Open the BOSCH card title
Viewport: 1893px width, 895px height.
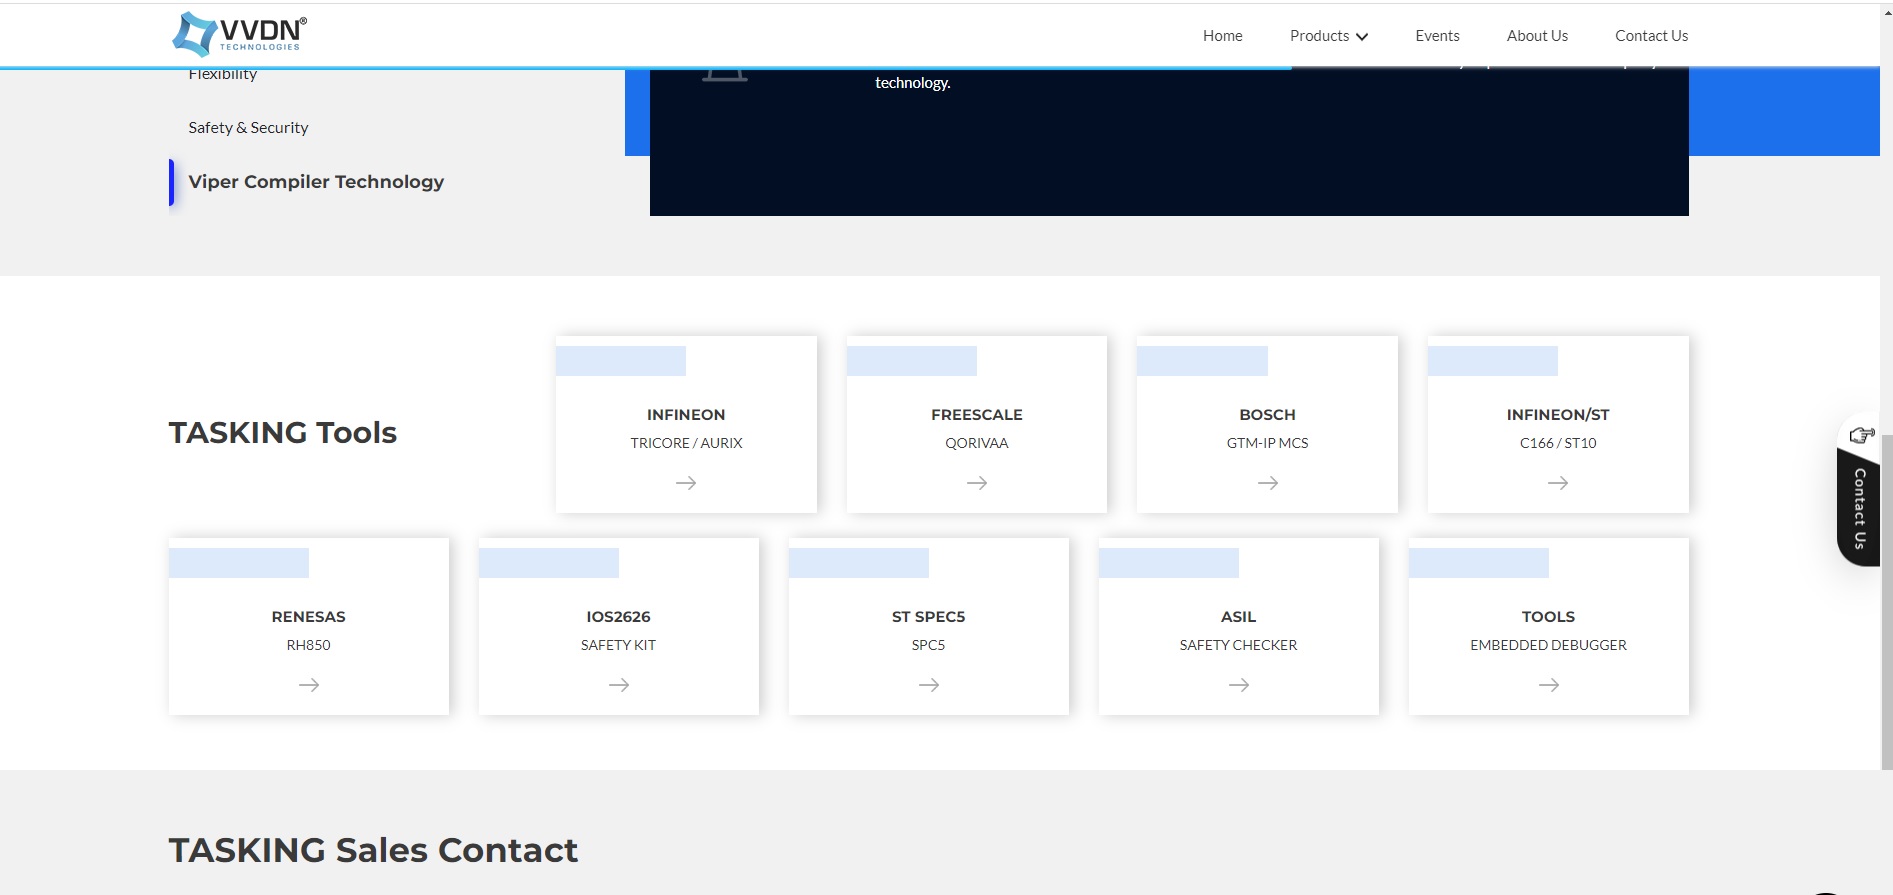point(1268,415)
